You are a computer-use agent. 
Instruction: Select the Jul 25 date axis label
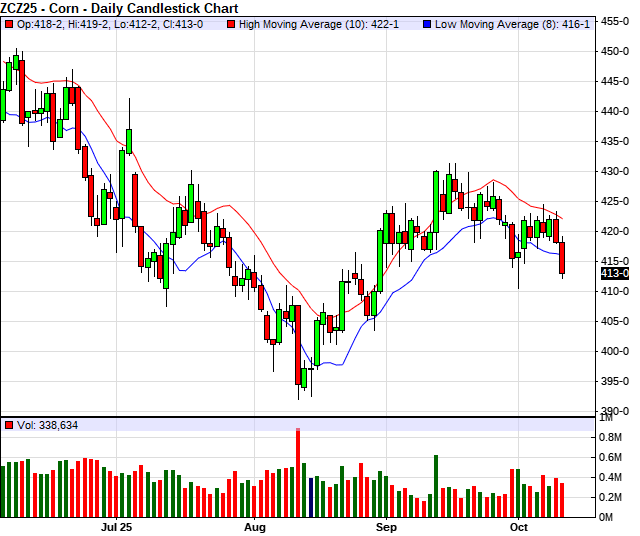click(x=116, y=526)
